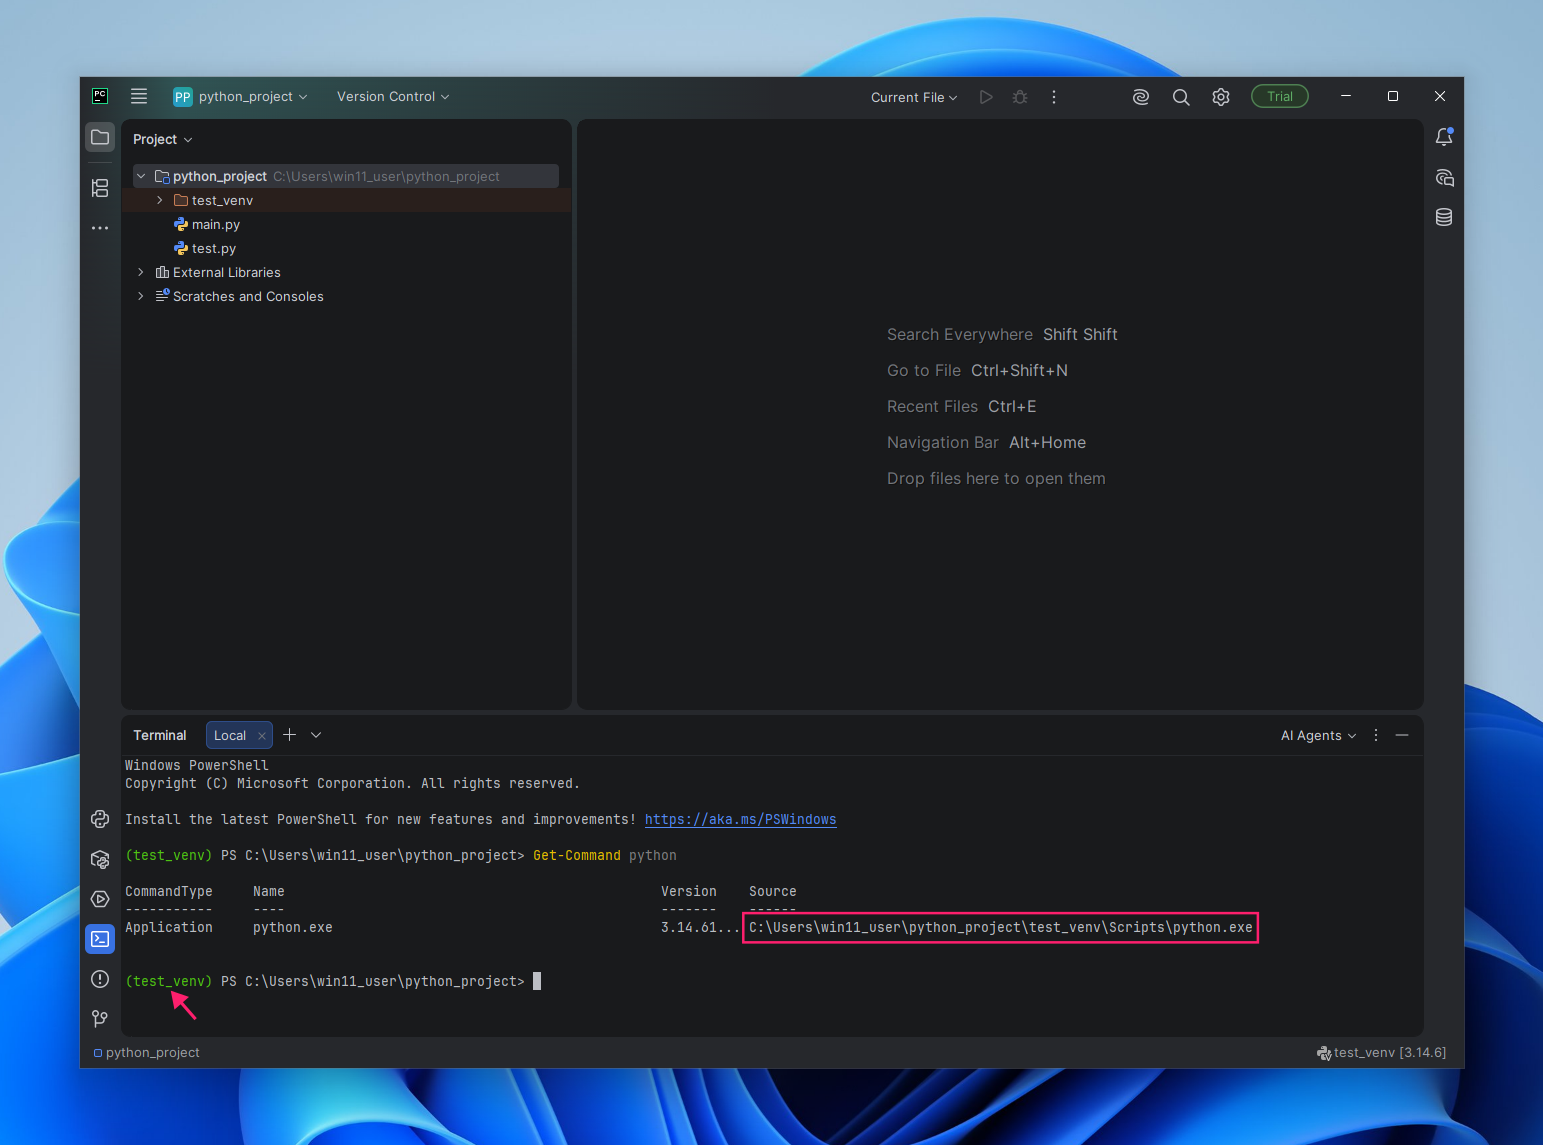Open the Version Control dropdown
The image size is (1543, 1145).
click(x=393, y=97)
